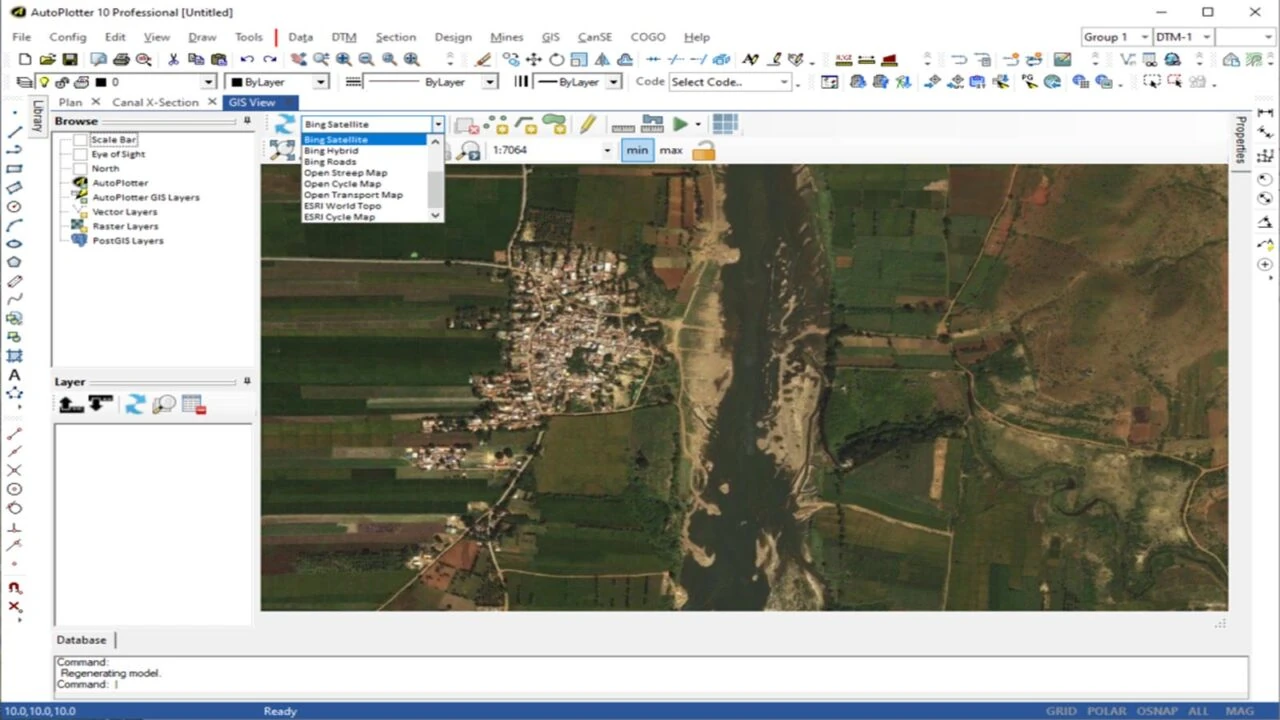Toggle GRID mode in status bar
This screenshot has width=1280, height=720.
pyautogui.click(x=1061, y=711)
